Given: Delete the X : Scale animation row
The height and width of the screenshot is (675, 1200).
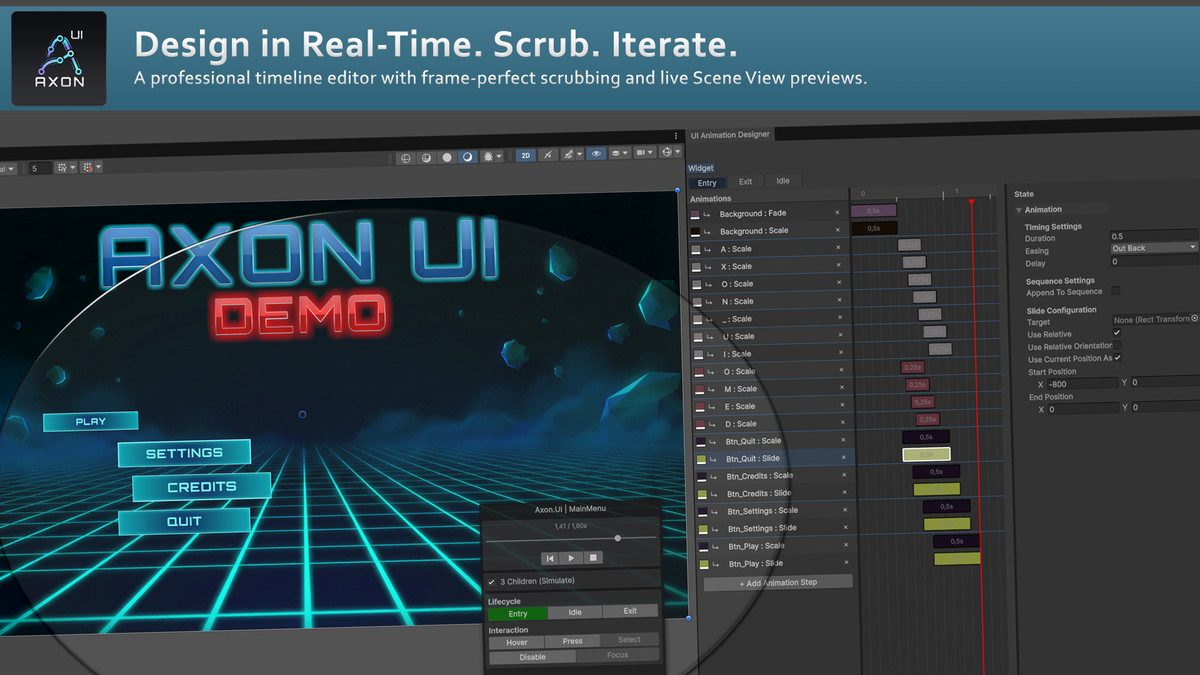Looking at the screenshot, I should 839,266.
